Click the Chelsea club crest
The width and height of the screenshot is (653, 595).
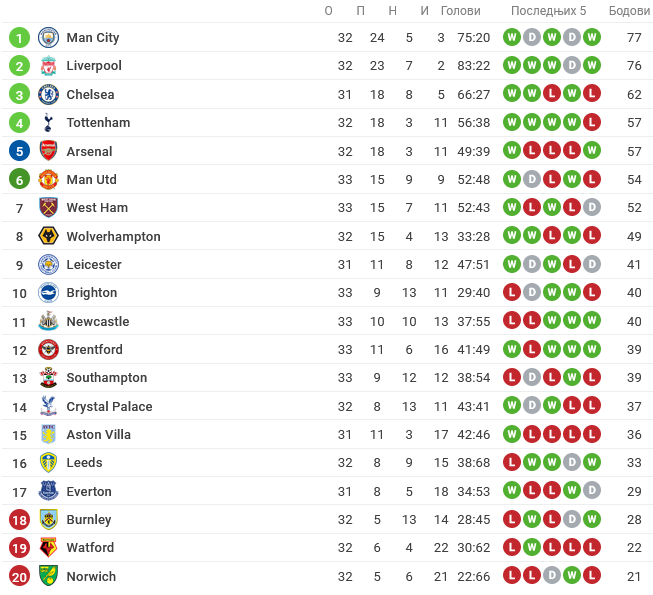point(48,95)
